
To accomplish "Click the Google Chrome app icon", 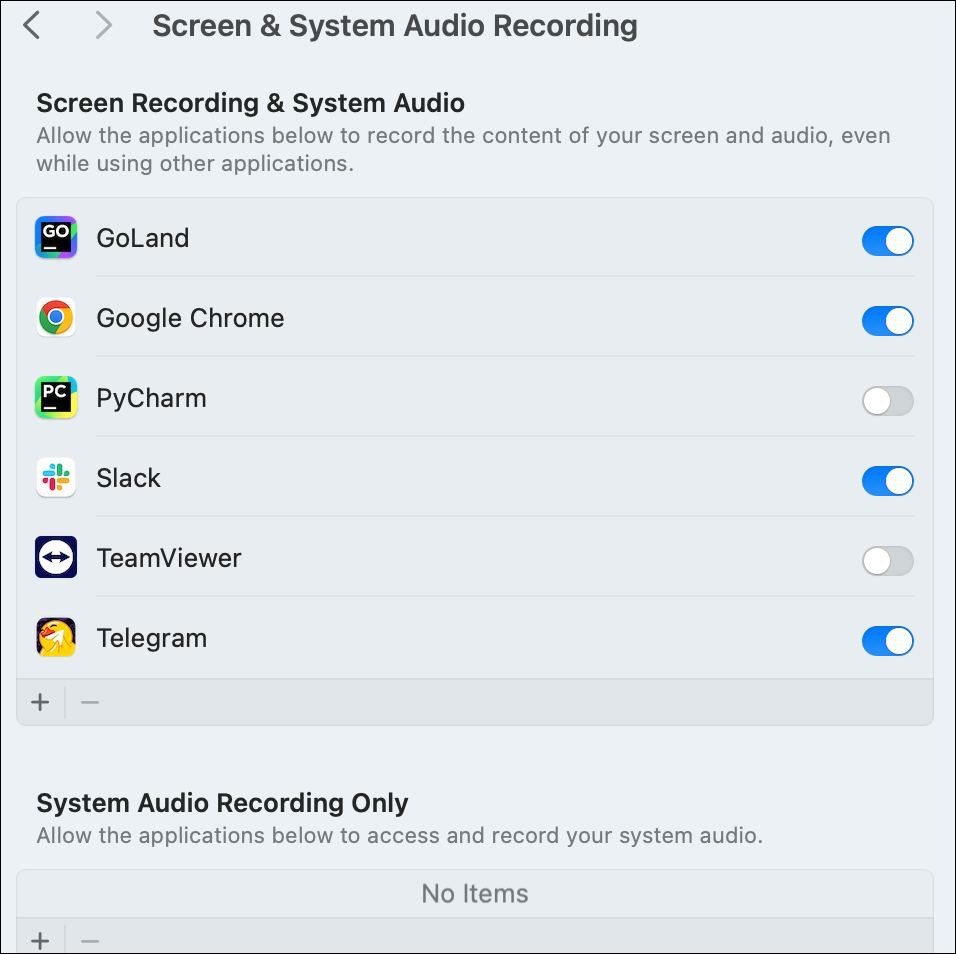I will (55, 318).
